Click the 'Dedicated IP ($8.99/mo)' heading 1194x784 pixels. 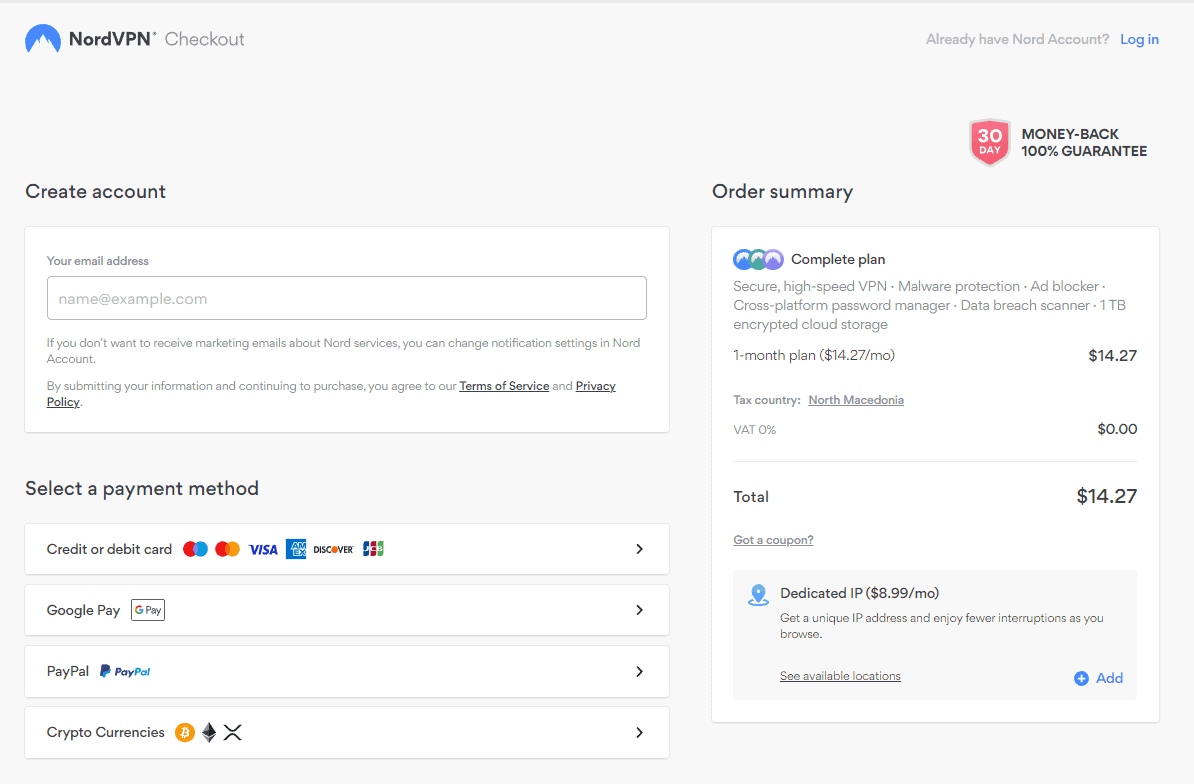point(860,593)
